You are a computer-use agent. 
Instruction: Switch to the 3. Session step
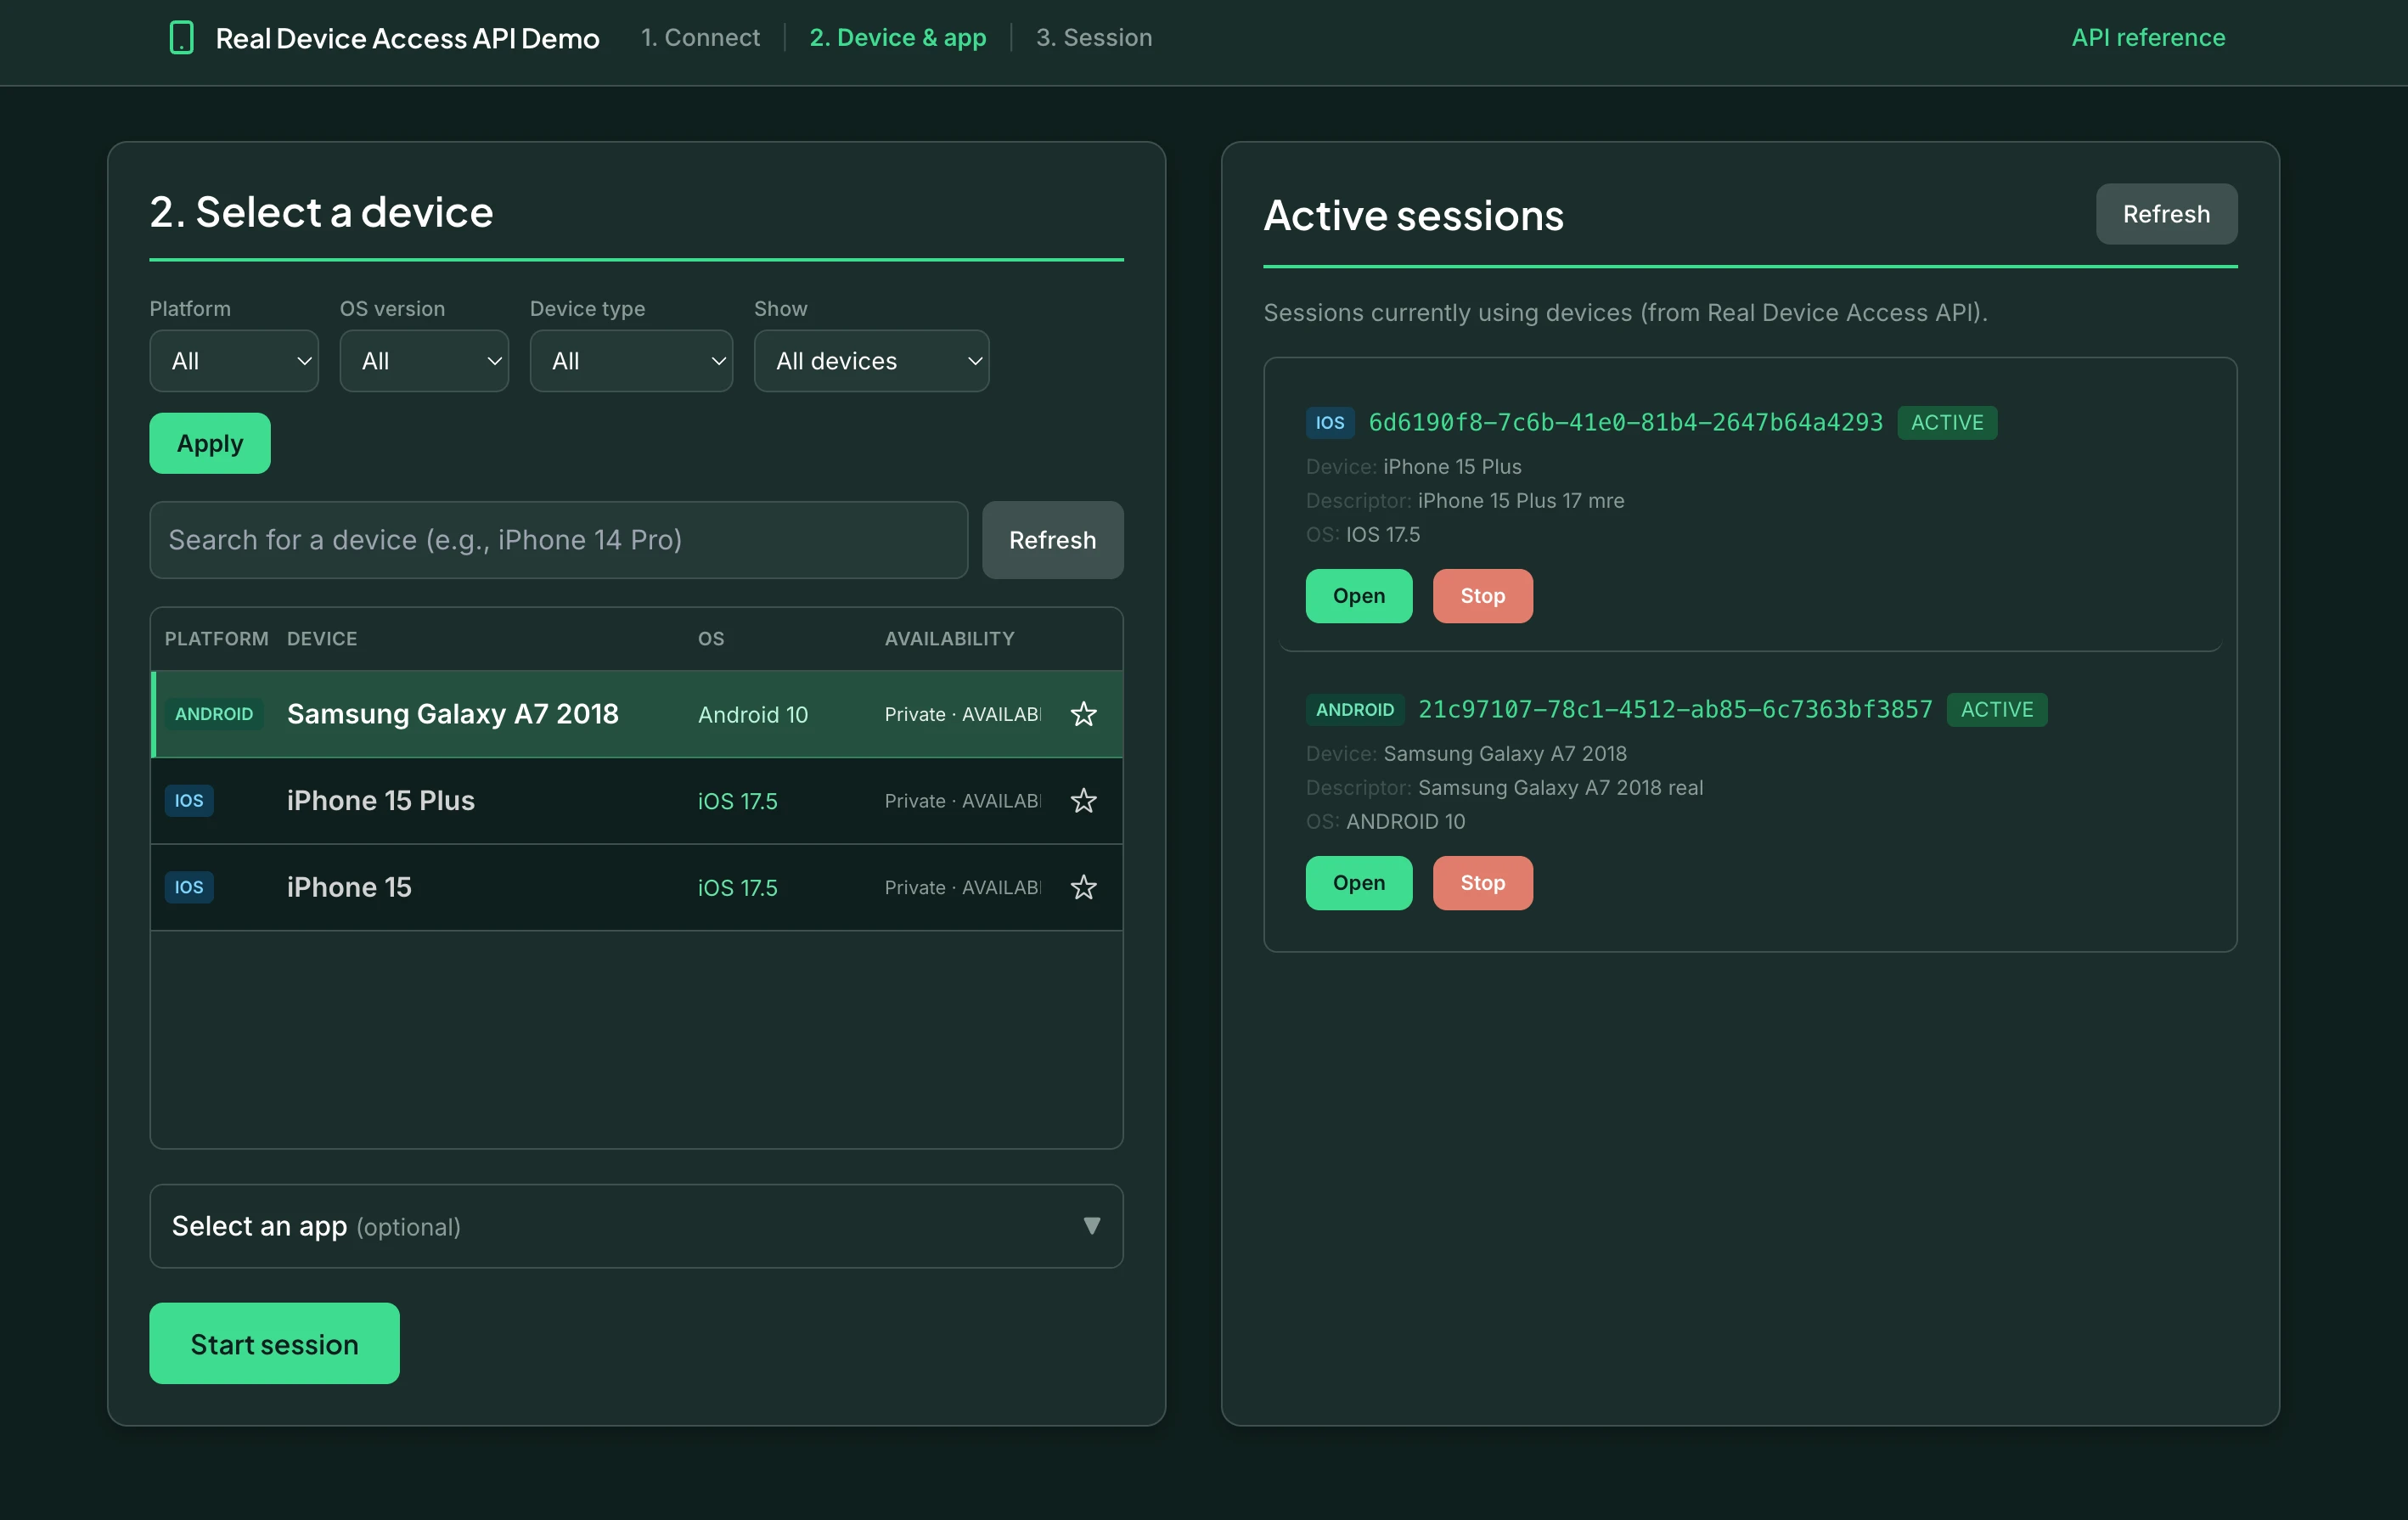coord(1093,38)
